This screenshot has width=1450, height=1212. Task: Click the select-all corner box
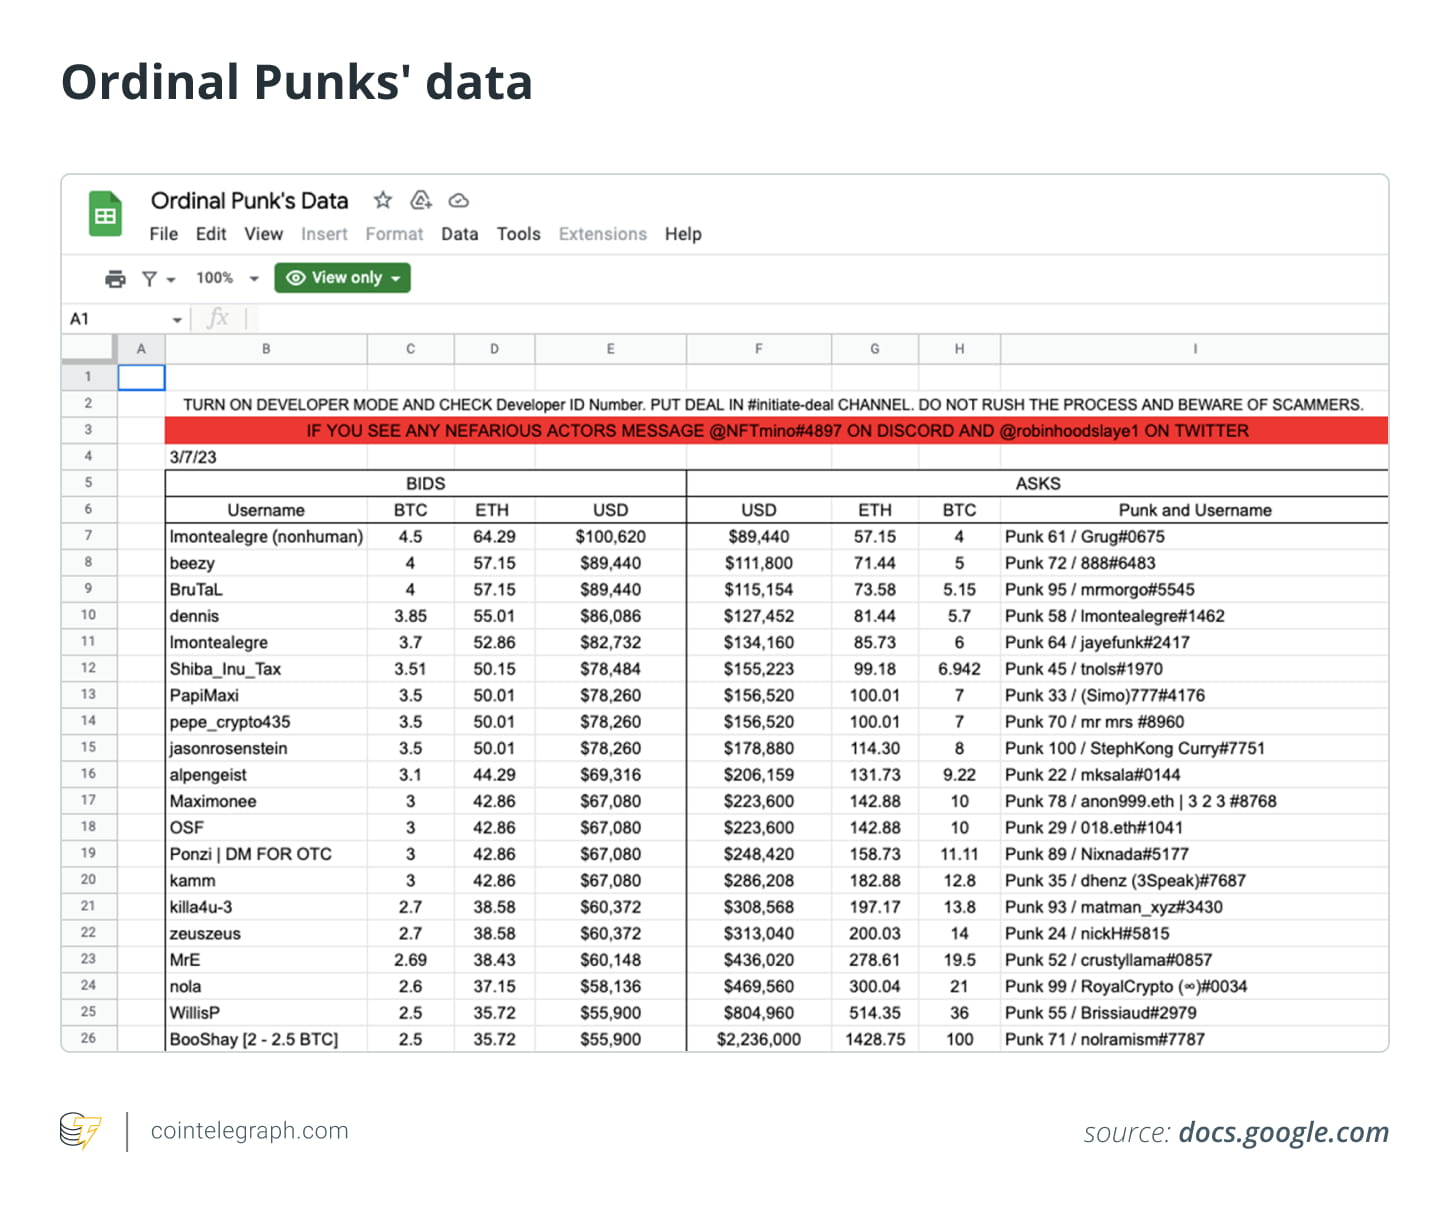(x=89, y=349)
